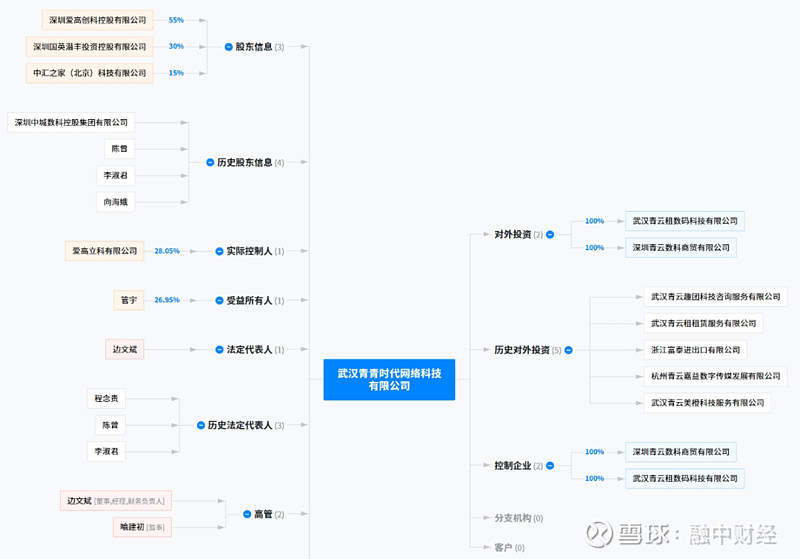Select 边文斌 beside 法定代表人
This screenshot has width=800, height=559.
[x=124, y=349]
